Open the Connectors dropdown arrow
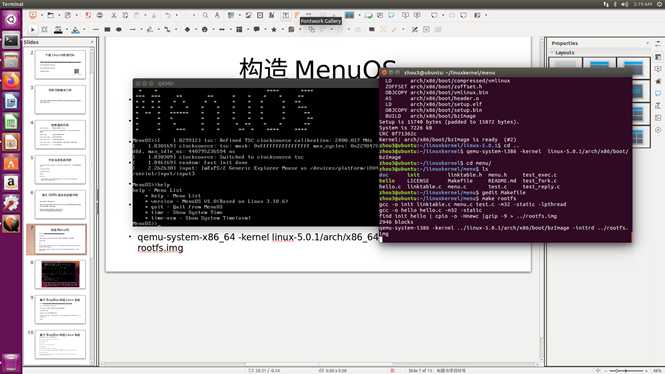The image size is (665, 374). click(176, 30)
